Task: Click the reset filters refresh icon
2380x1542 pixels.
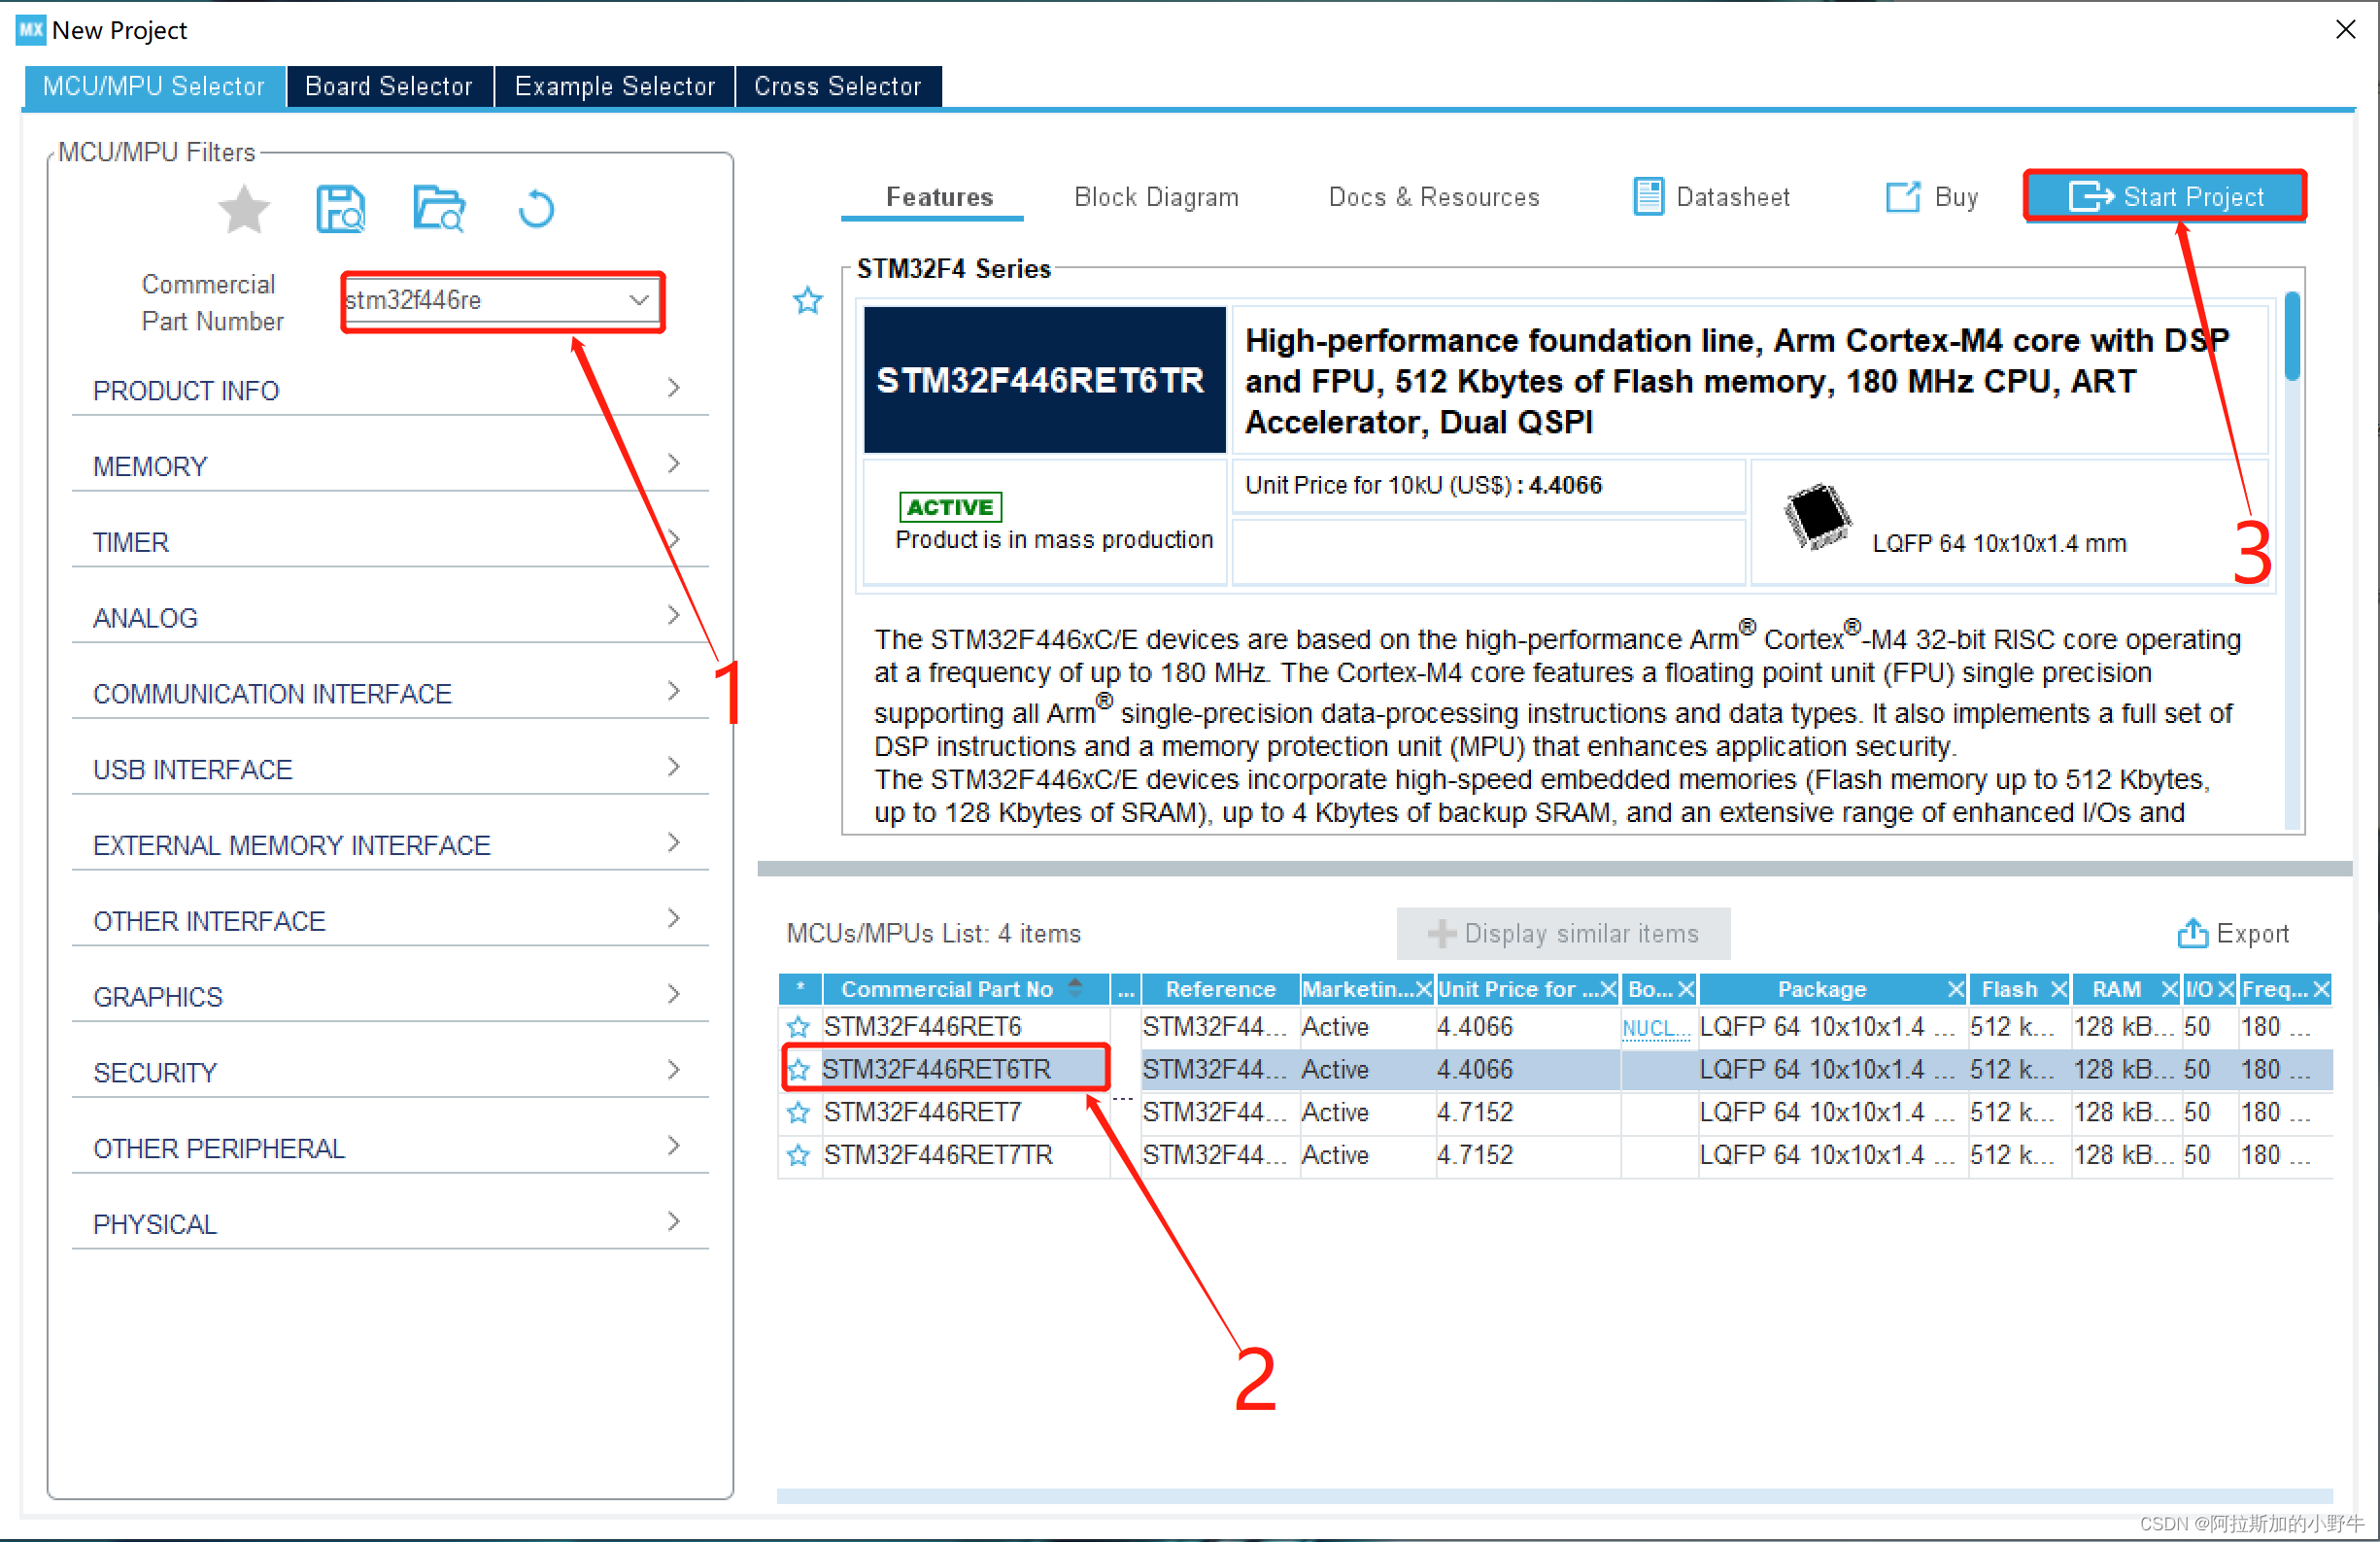Action: coord(536,209)
